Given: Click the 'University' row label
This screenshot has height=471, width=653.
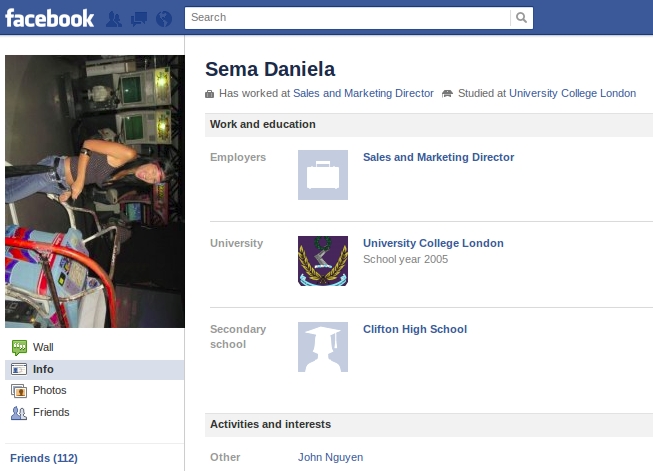Looking at the screenshot, I should pos(237,243).
